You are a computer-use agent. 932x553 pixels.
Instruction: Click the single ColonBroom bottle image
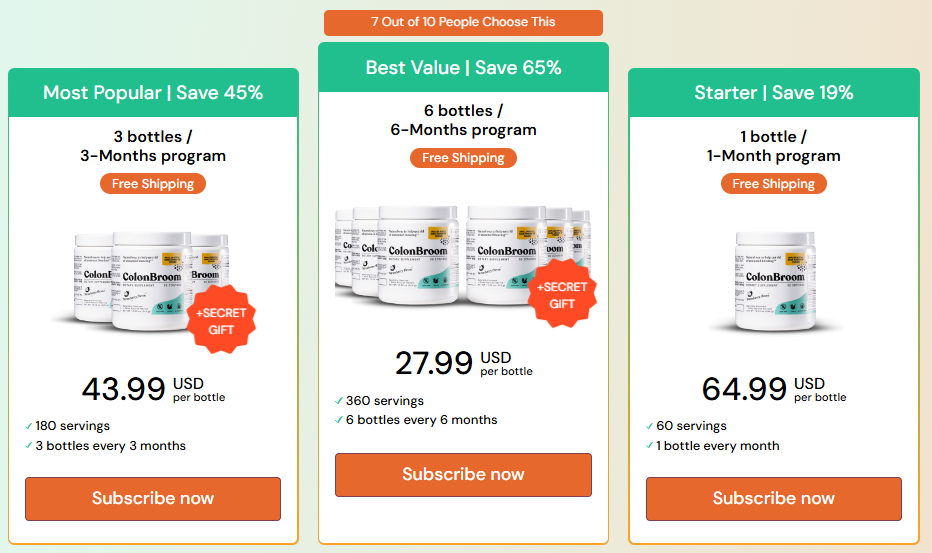pyautogui.click(x=774, y=281)
